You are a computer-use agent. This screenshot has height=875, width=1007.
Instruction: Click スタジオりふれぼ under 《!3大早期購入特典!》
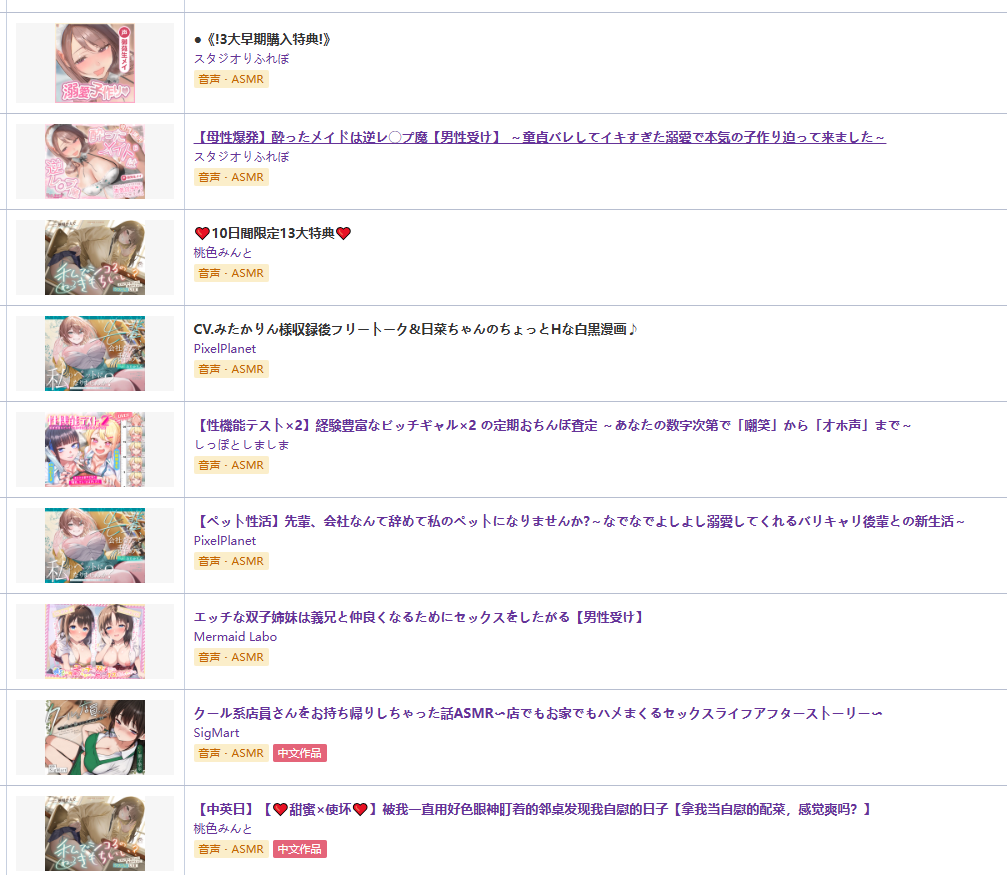(241, 58)
